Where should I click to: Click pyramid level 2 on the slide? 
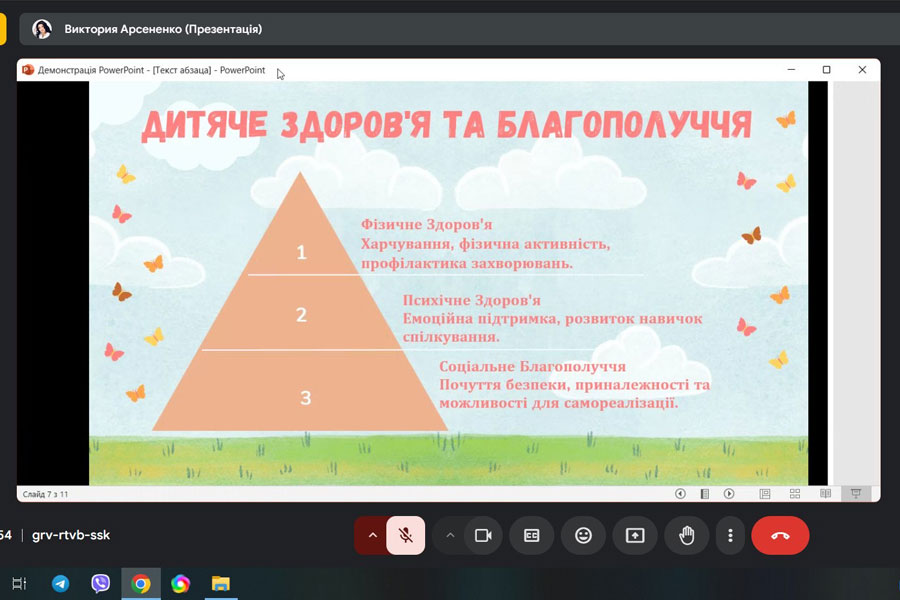tap(301, 314)
